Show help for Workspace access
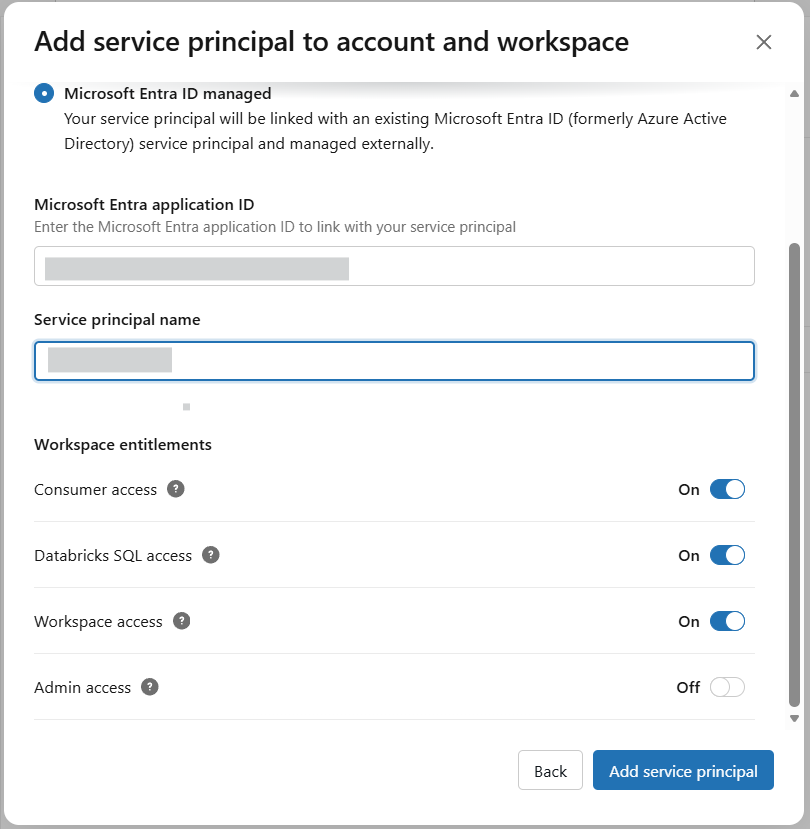This screenshot has height=829, width=810. coord(182,621)
